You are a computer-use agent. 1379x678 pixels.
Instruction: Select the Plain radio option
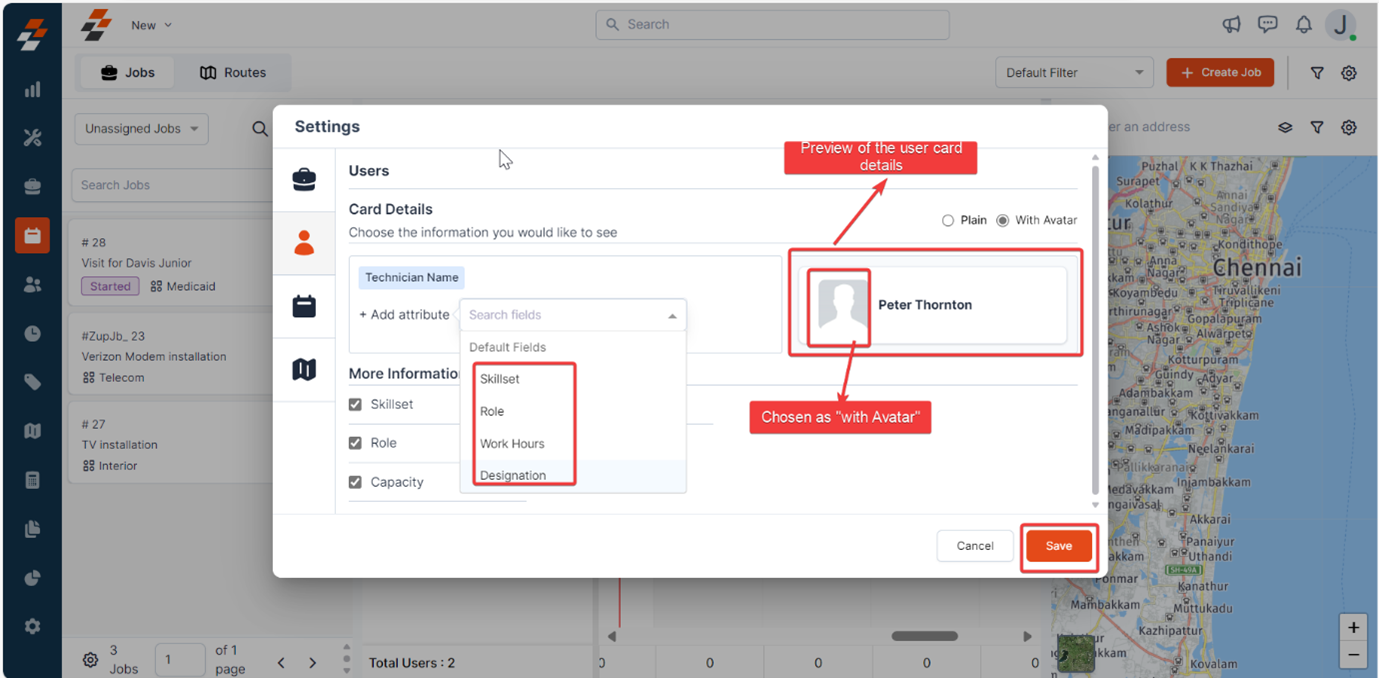(947, 220)
